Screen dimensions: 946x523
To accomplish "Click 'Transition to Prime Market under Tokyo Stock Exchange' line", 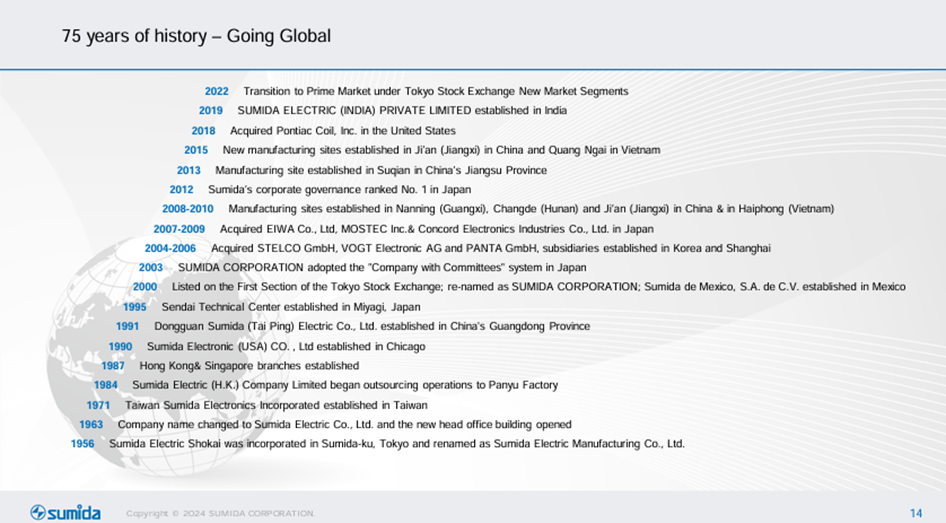I will click(x=436, y=91).
